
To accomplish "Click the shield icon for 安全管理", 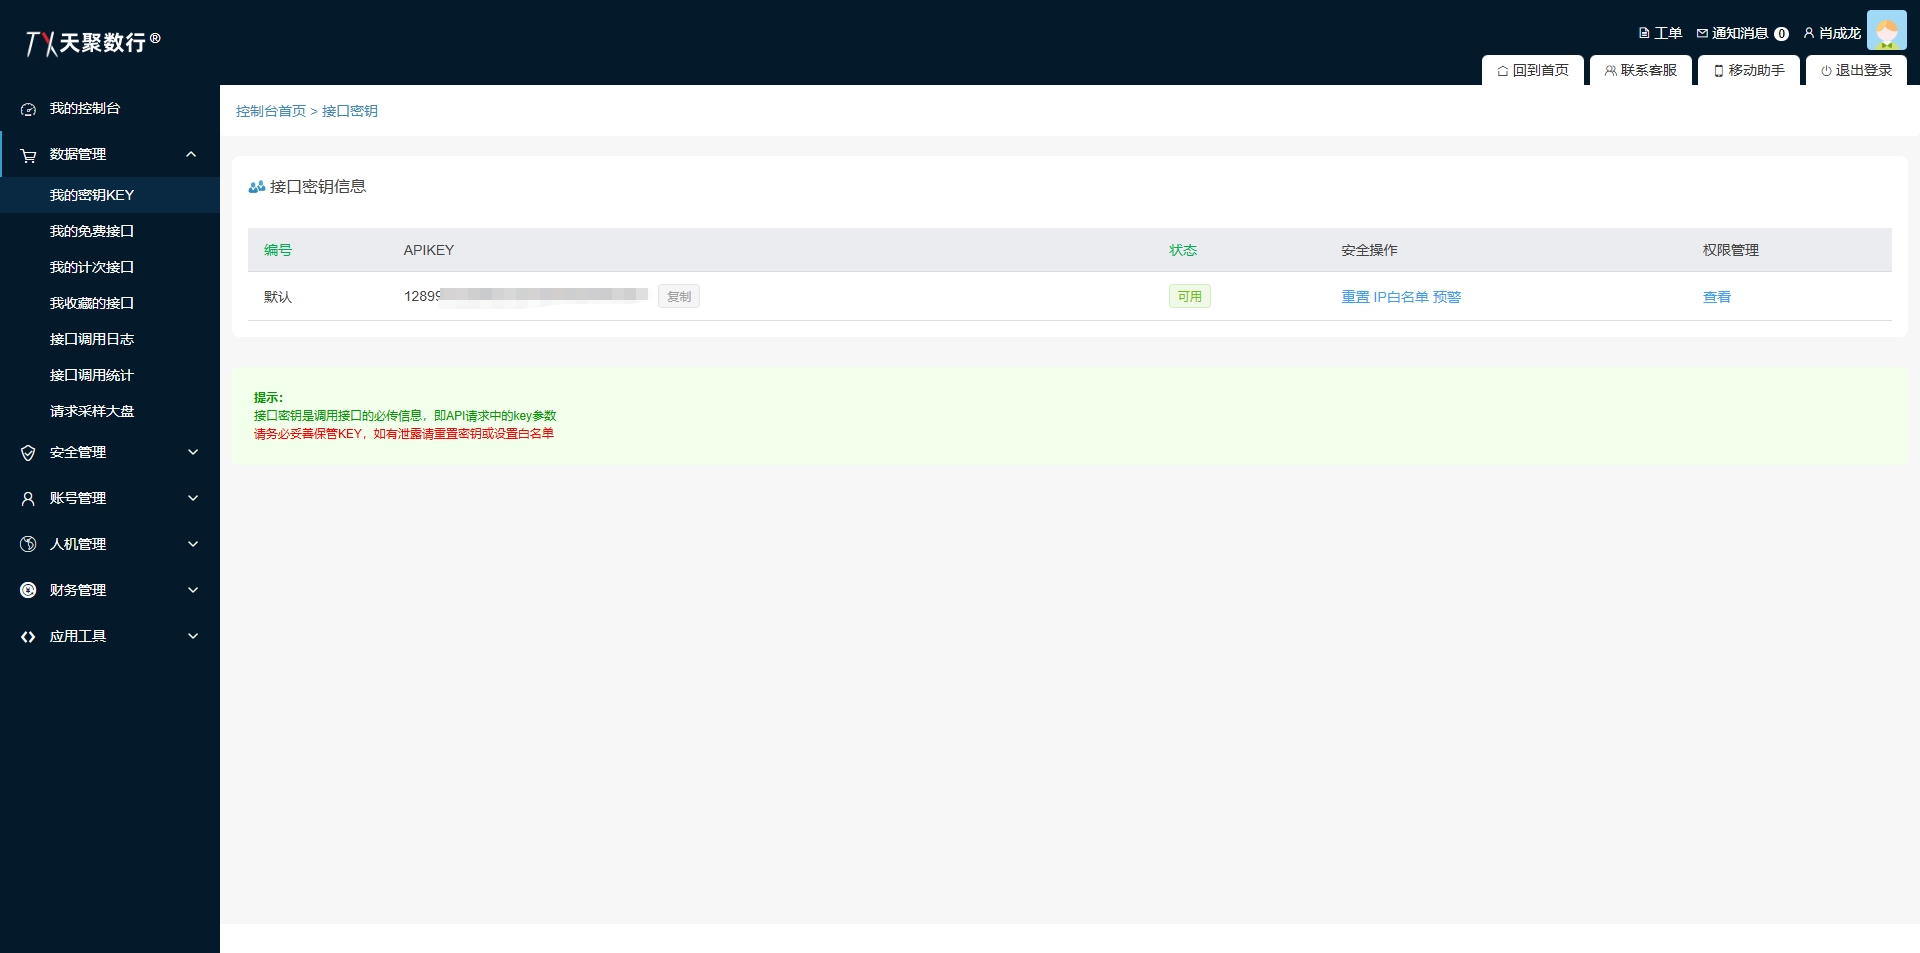I will pos(28,453).
